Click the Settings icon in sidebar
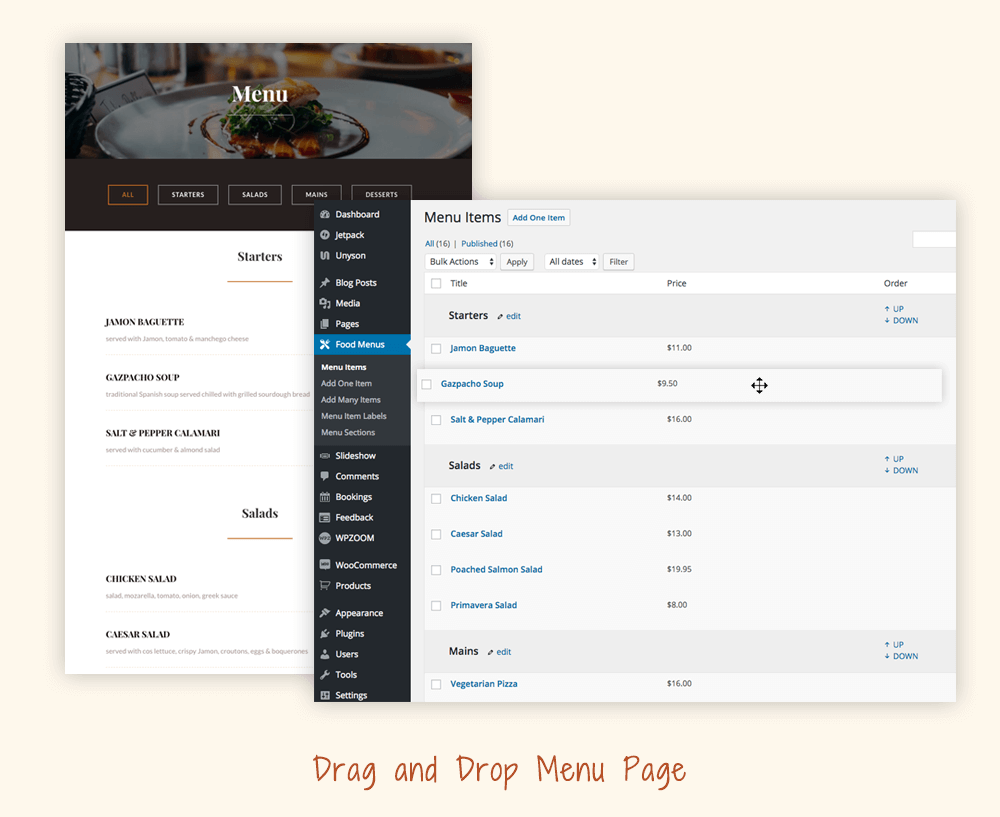Image resolution: width=1000 pixels, height=817 pixels. [x=325, y=695]
